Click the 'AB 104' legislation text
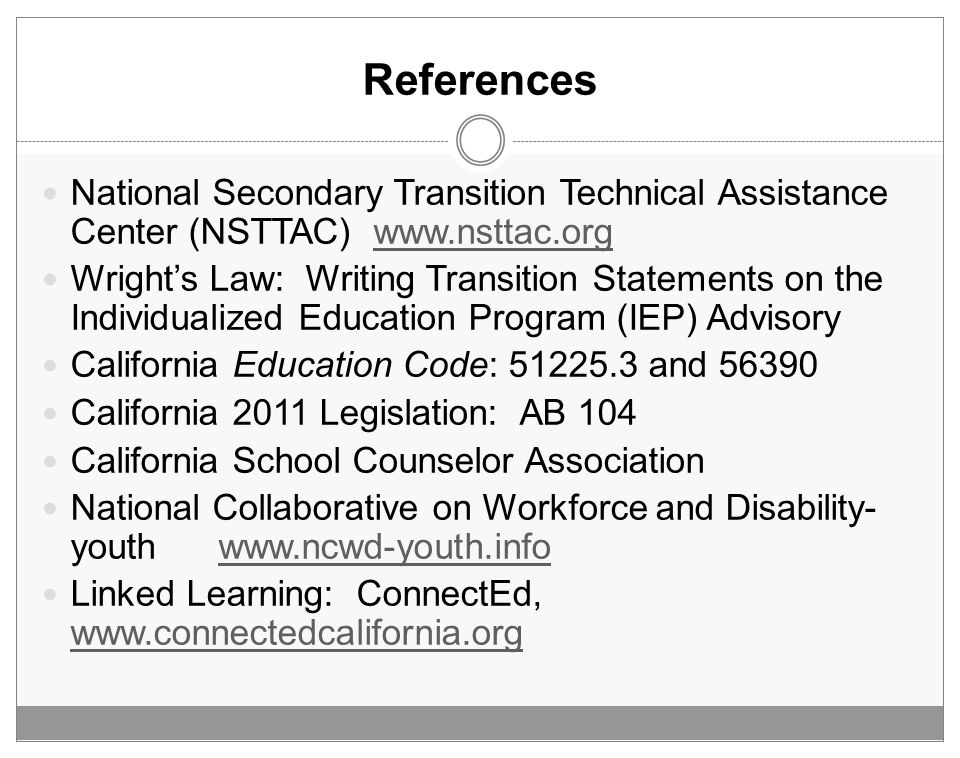Viewport: 960px width, 758px height. coord(578,413)
